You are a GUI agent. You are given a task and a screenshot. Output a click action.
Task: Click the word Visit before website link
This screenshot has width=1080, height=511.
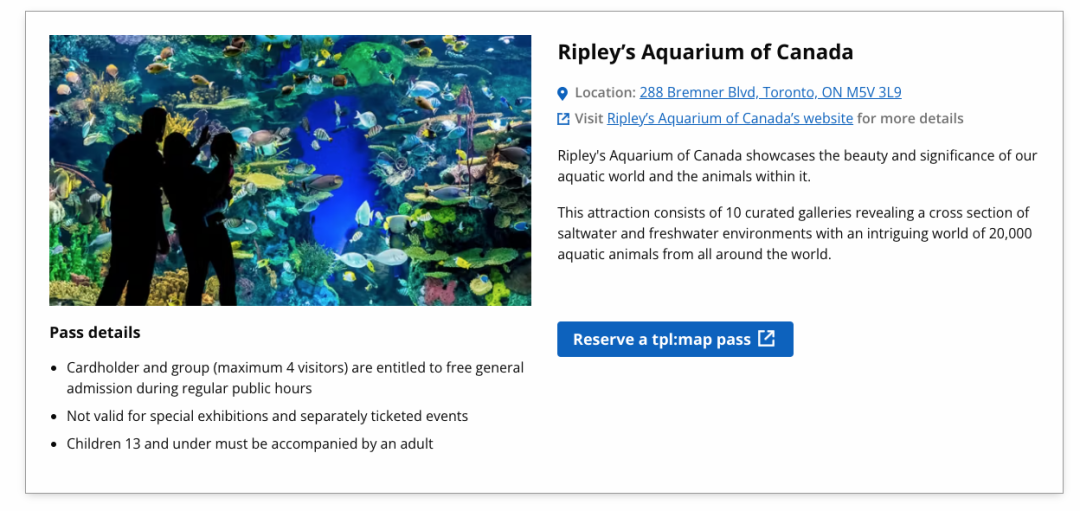tap(589, 118)
